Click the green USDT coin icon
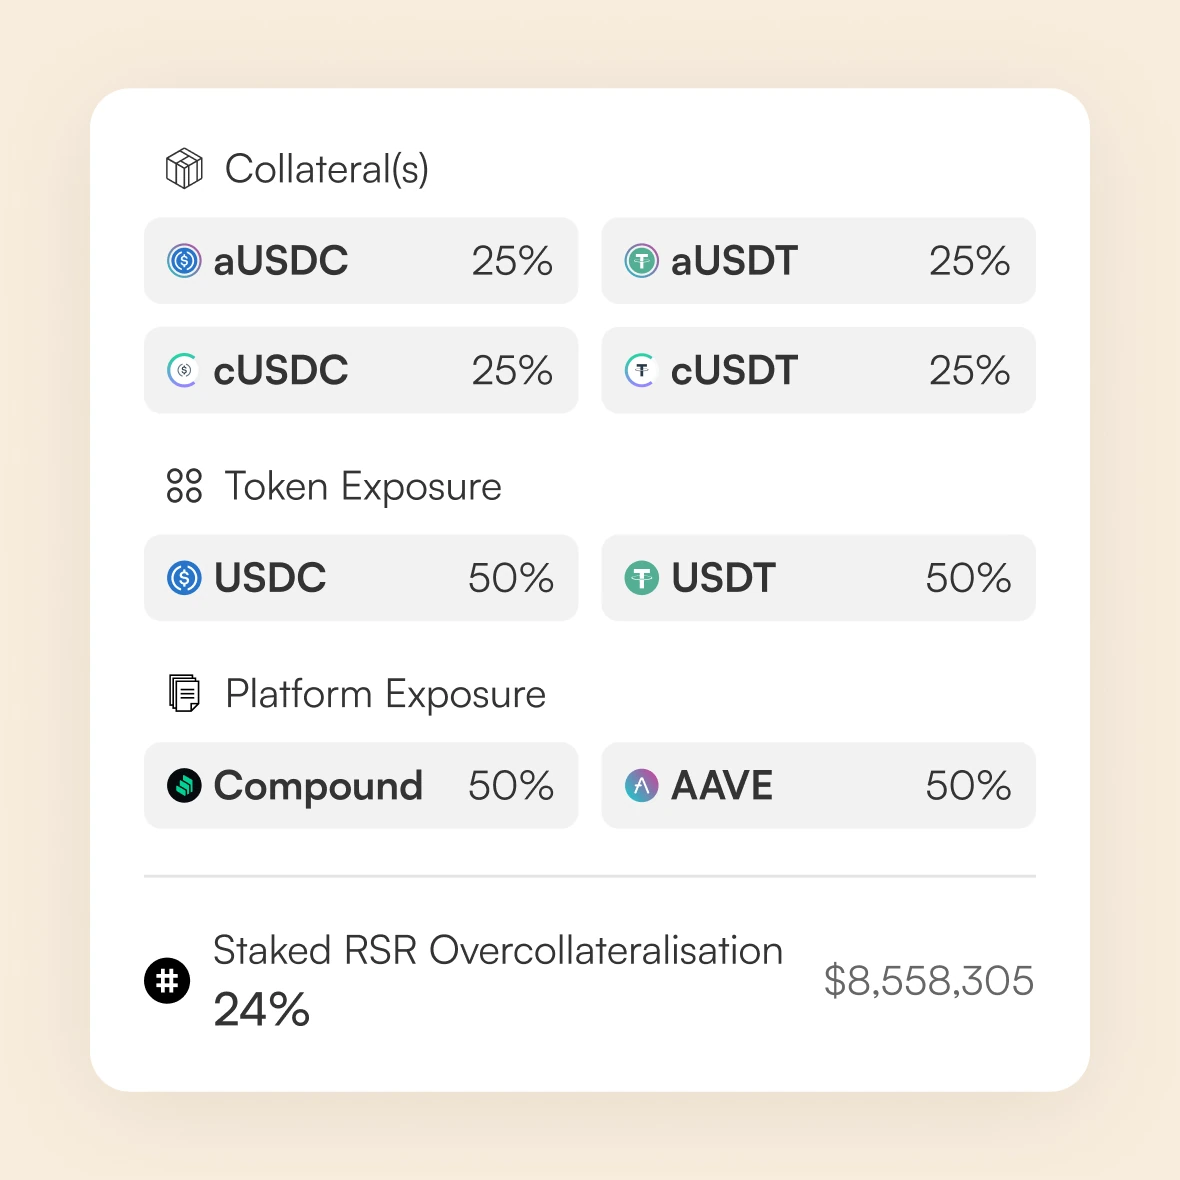The width and height of the screenshot is (1180, 1180). (642, 578)
